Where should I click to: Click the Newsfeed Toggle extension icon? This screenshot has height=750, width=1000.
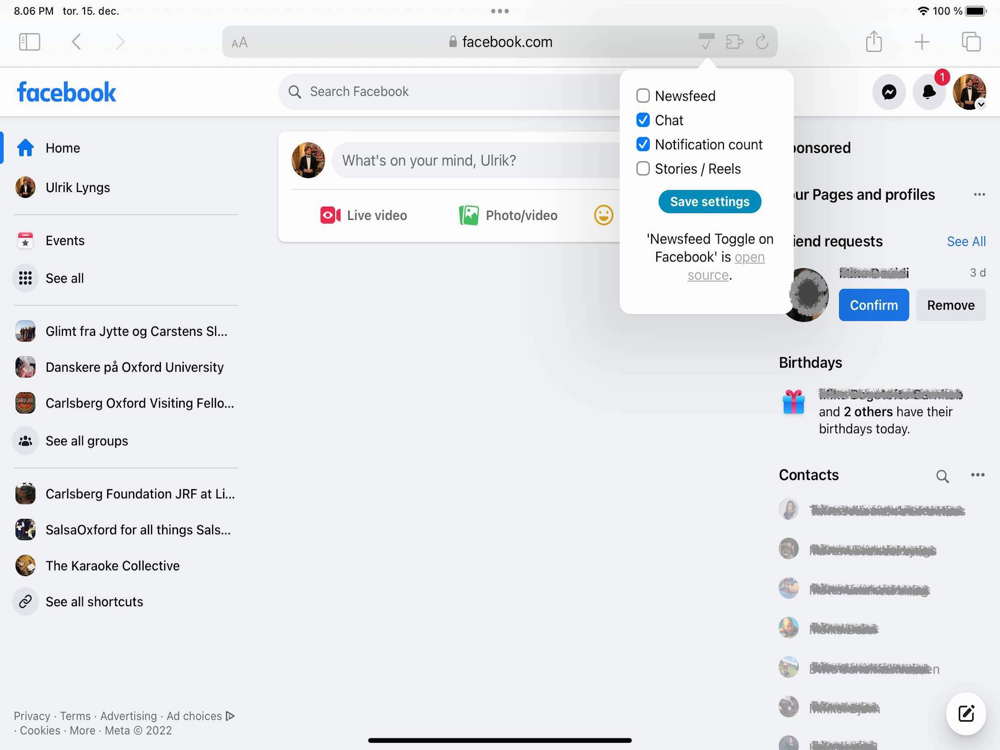(706, 41)
